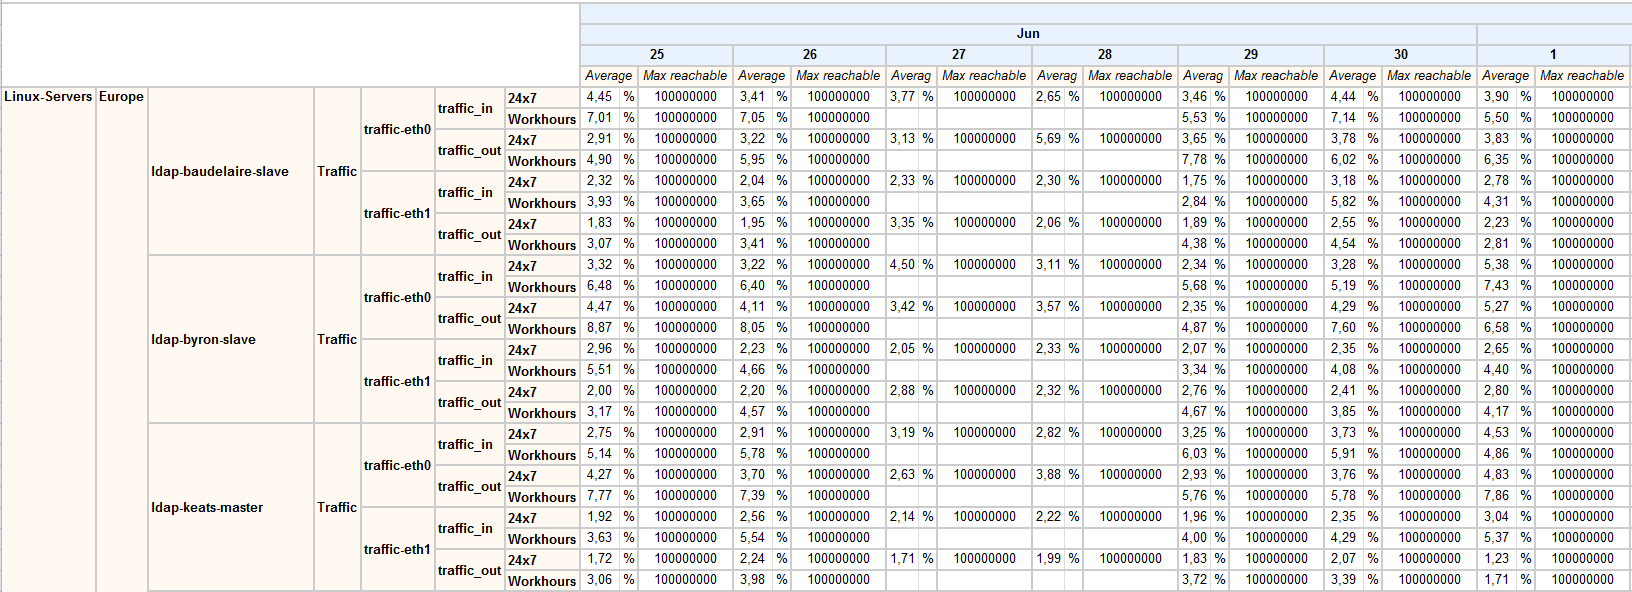Click the Traffic label beside ldap-keats-master
Screen dimensions: 1632x592
pos(337,508)
